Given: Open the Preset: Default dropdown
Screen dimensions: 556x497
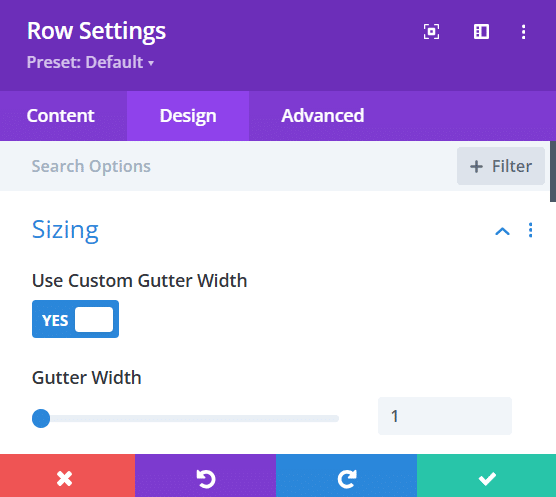Looking at the screenshot, I should point(90,62).
